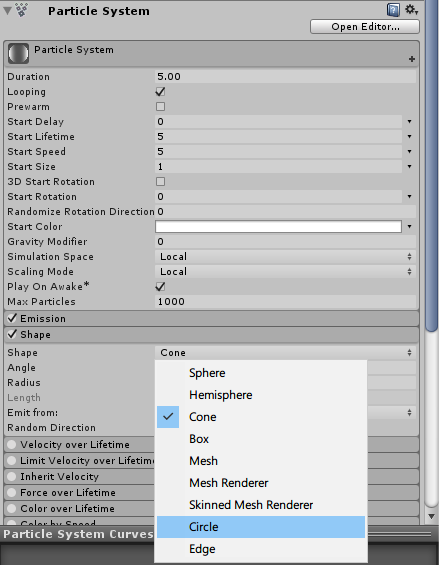Enable the Prewarm checkbox
The height and width of the screenshot is (565, 439).
tap(160, 107)
